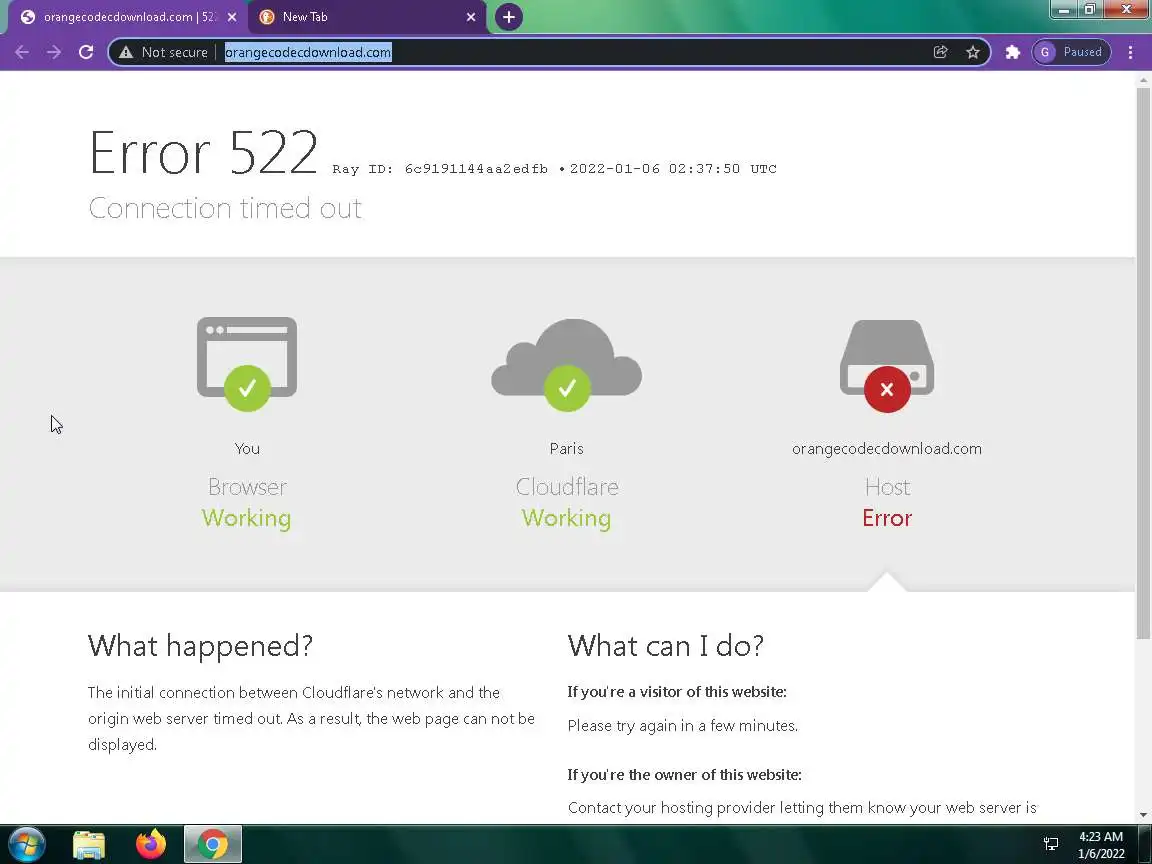The image size is (1152, 864).
Task: Bookmark this page with the star icon
Action: 973,52
